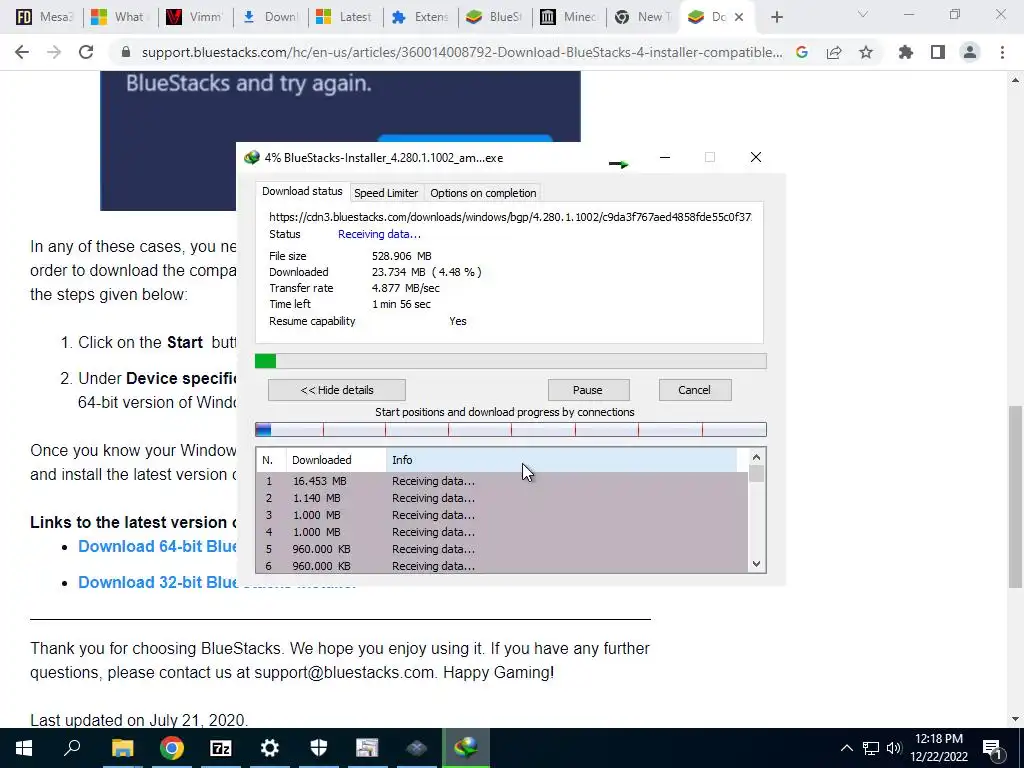Show hidden system tray icons

tap(846, 748)
